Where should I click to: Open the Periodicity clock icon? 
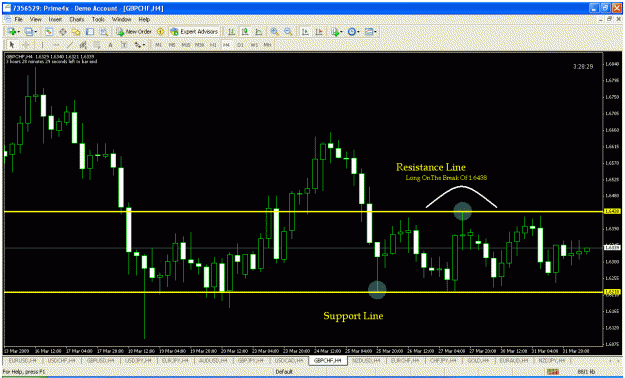pyautogui.click(x=351, y=32)
